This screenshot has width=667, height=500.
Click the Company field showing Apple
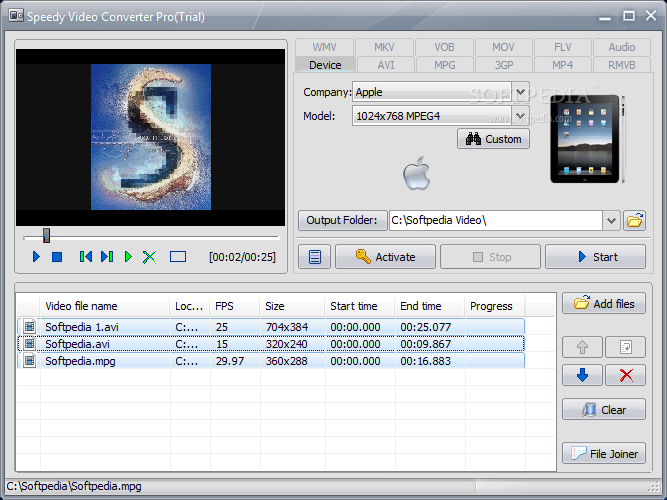click(x=432, y=92)
